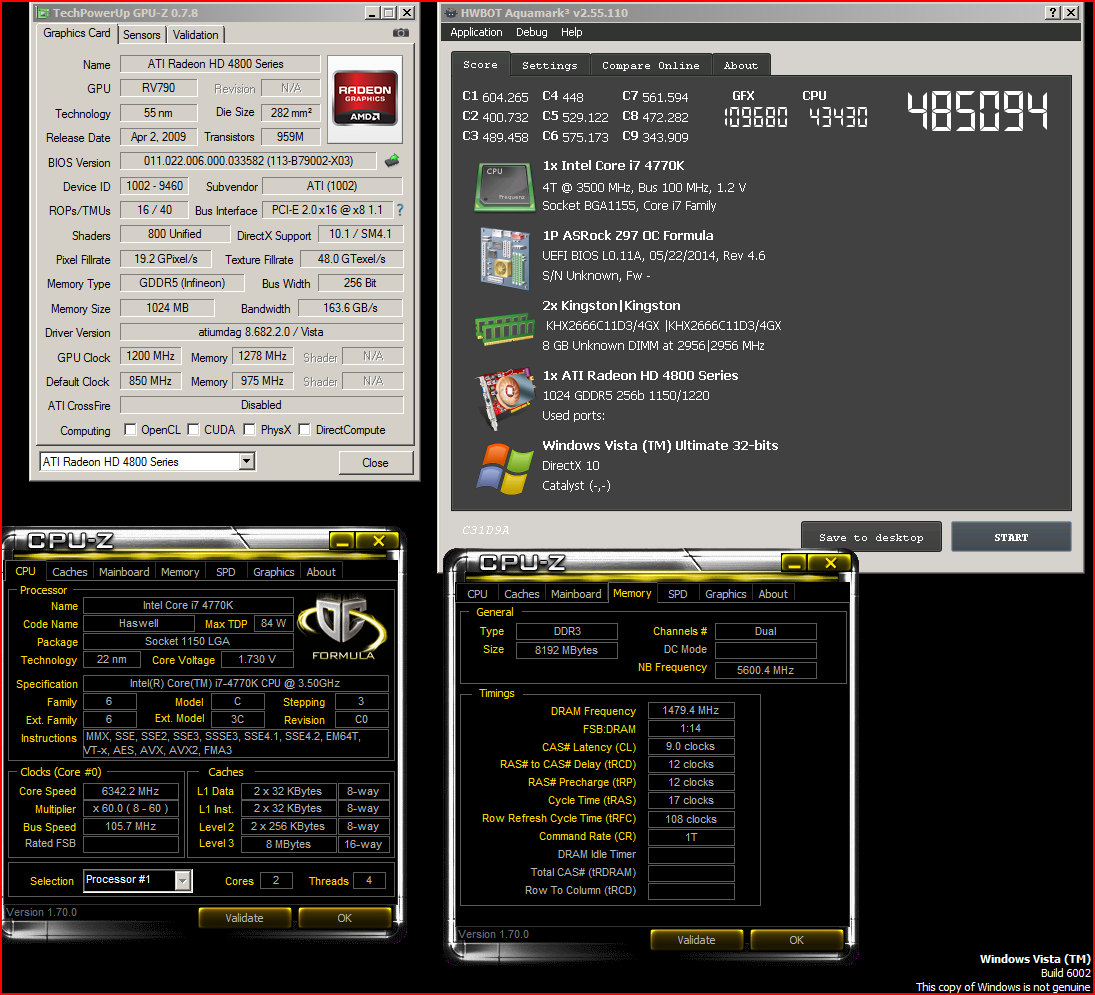Click the Aquamark title bar app icon
Viewport: 1095px width, 995px height.
452,13
